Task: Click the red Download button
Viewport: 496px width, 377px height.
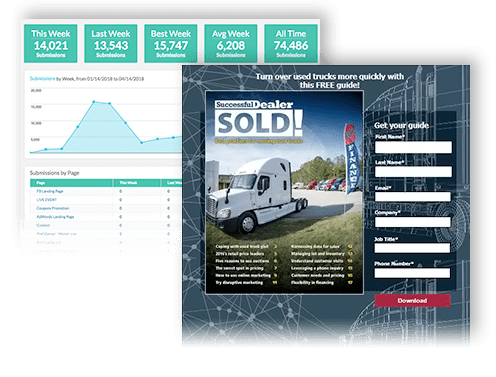Action: click(412, 300)
